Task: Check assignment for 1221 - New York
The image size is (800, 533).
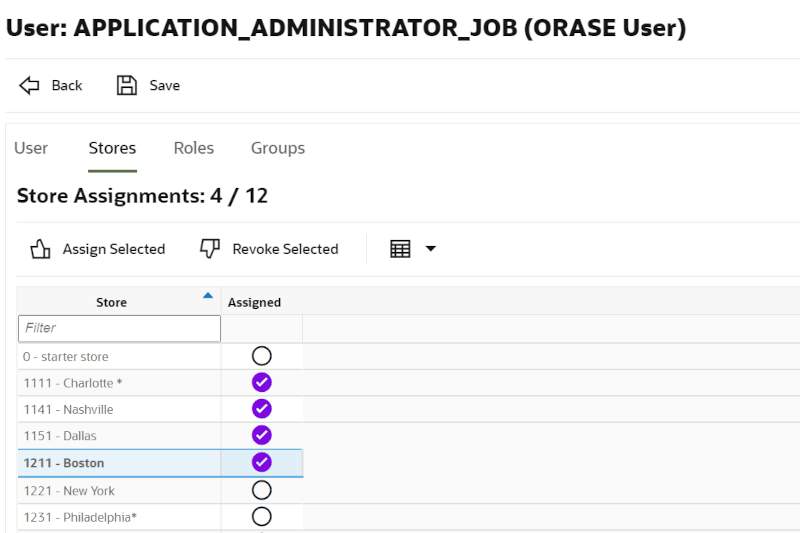Action: 262,490
